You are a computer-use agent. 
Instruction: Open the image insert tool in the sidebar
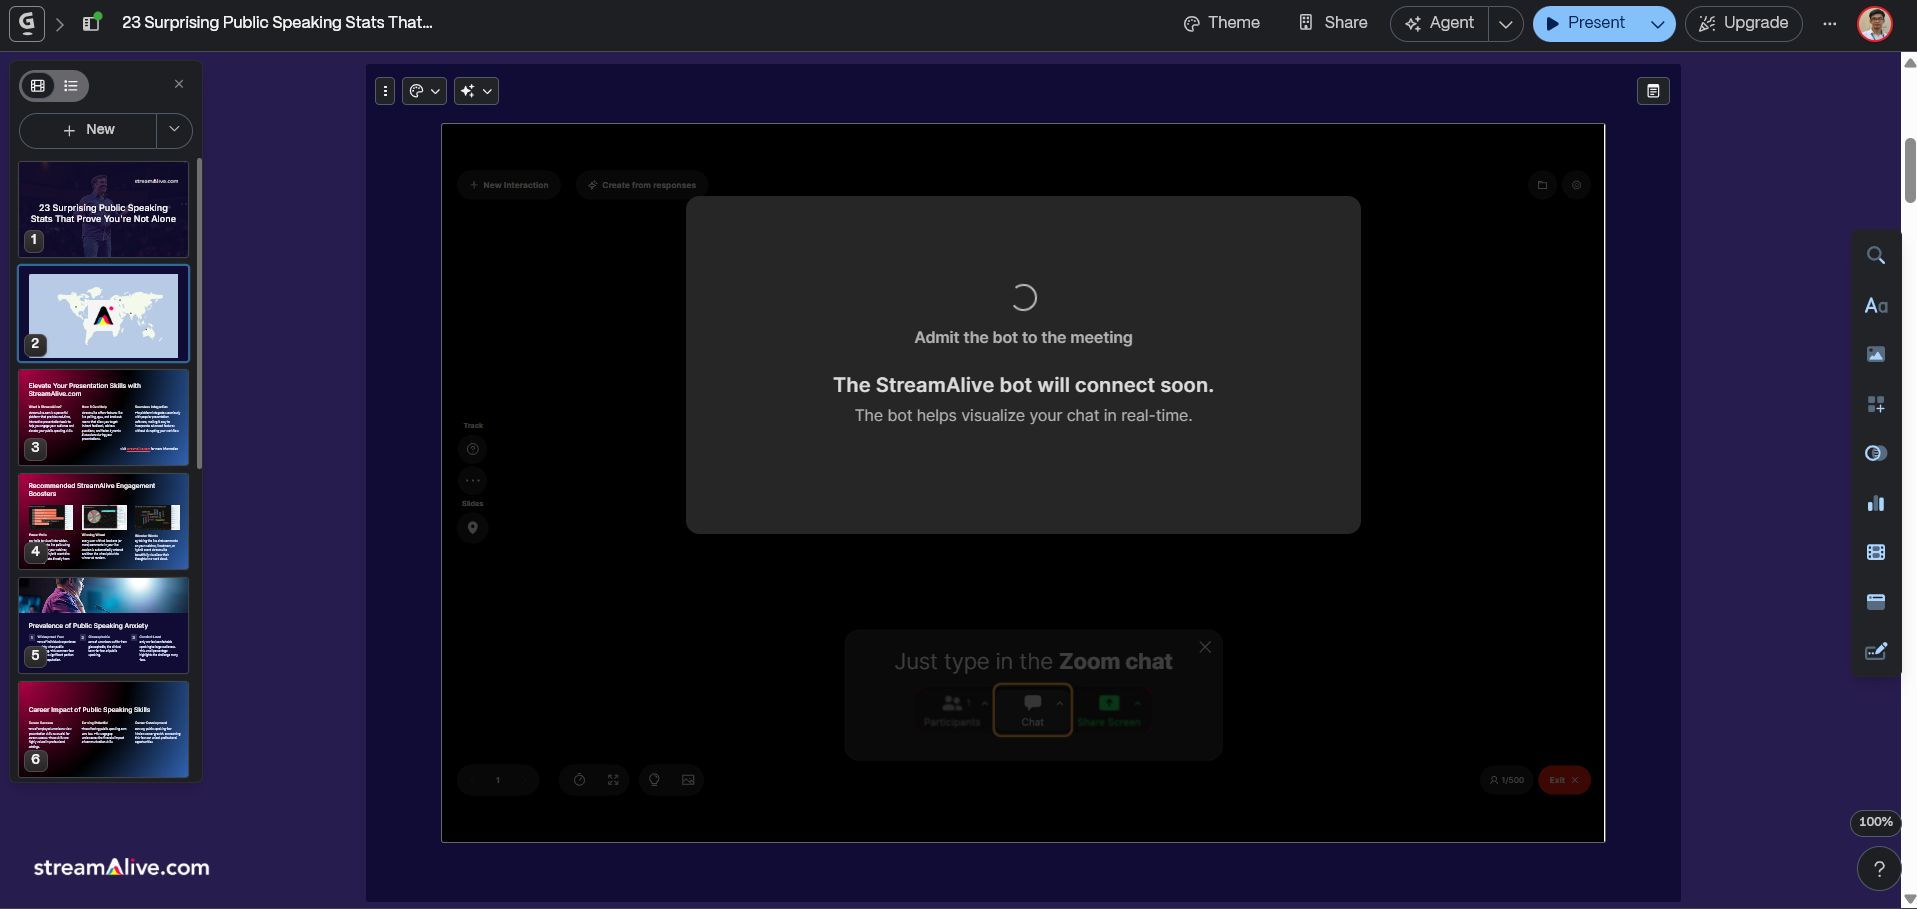coord(1876,354)
